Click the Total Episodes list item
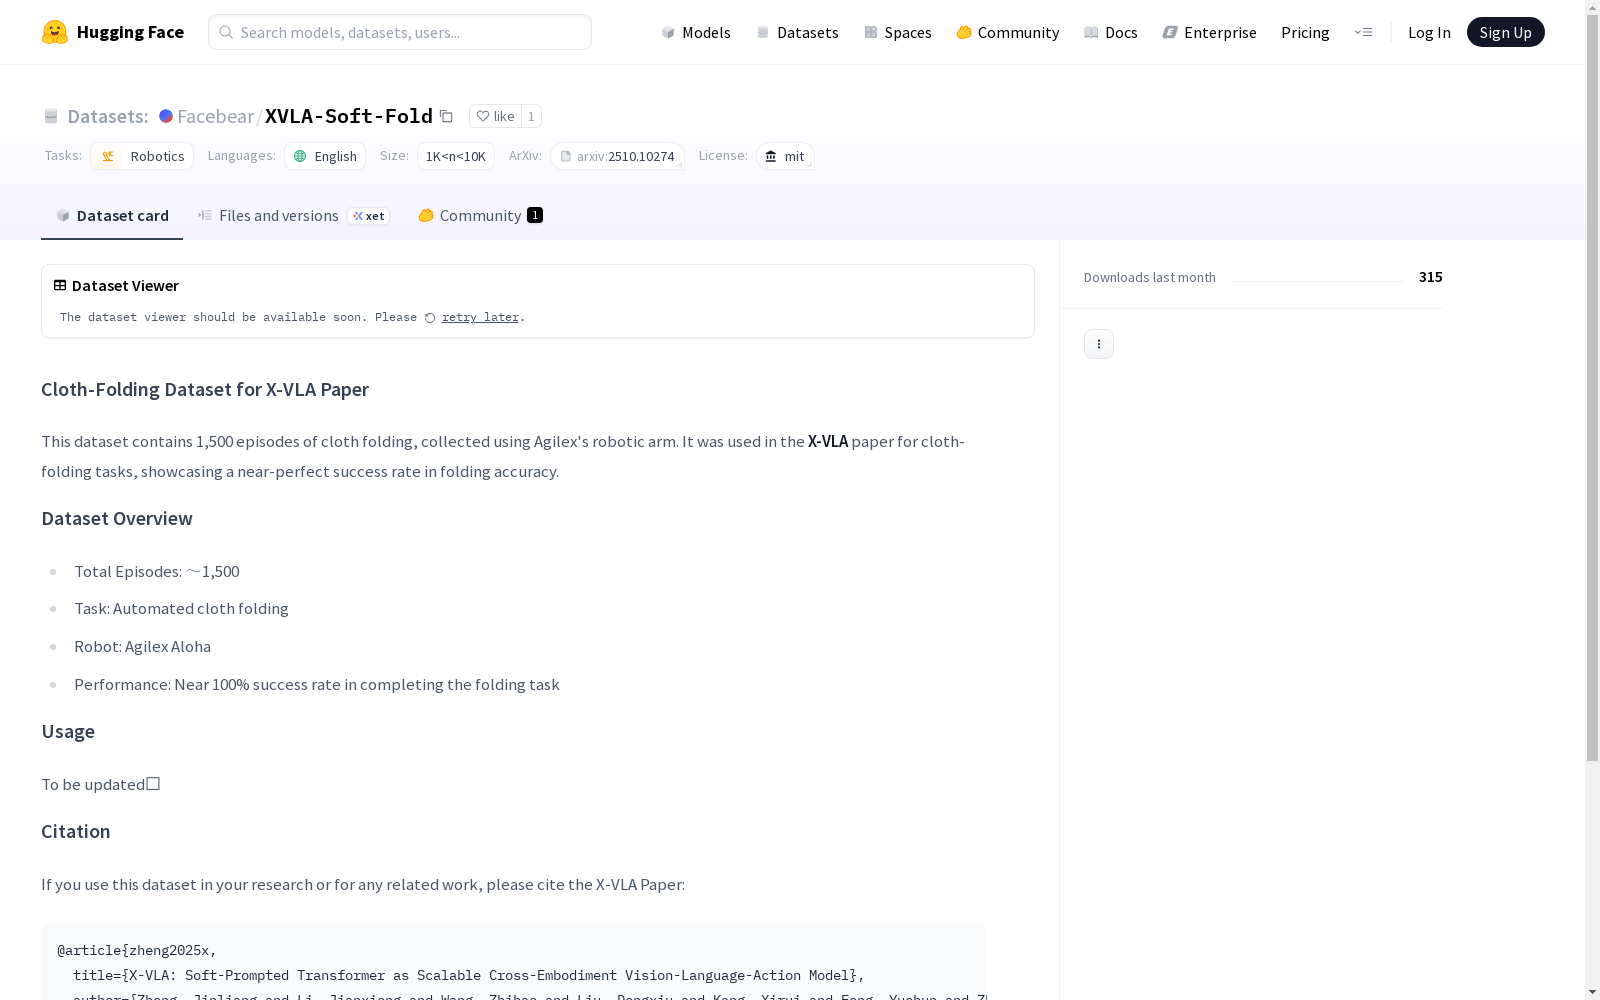This screenshot has height=1000, width=1600. (x=157, y=571)
